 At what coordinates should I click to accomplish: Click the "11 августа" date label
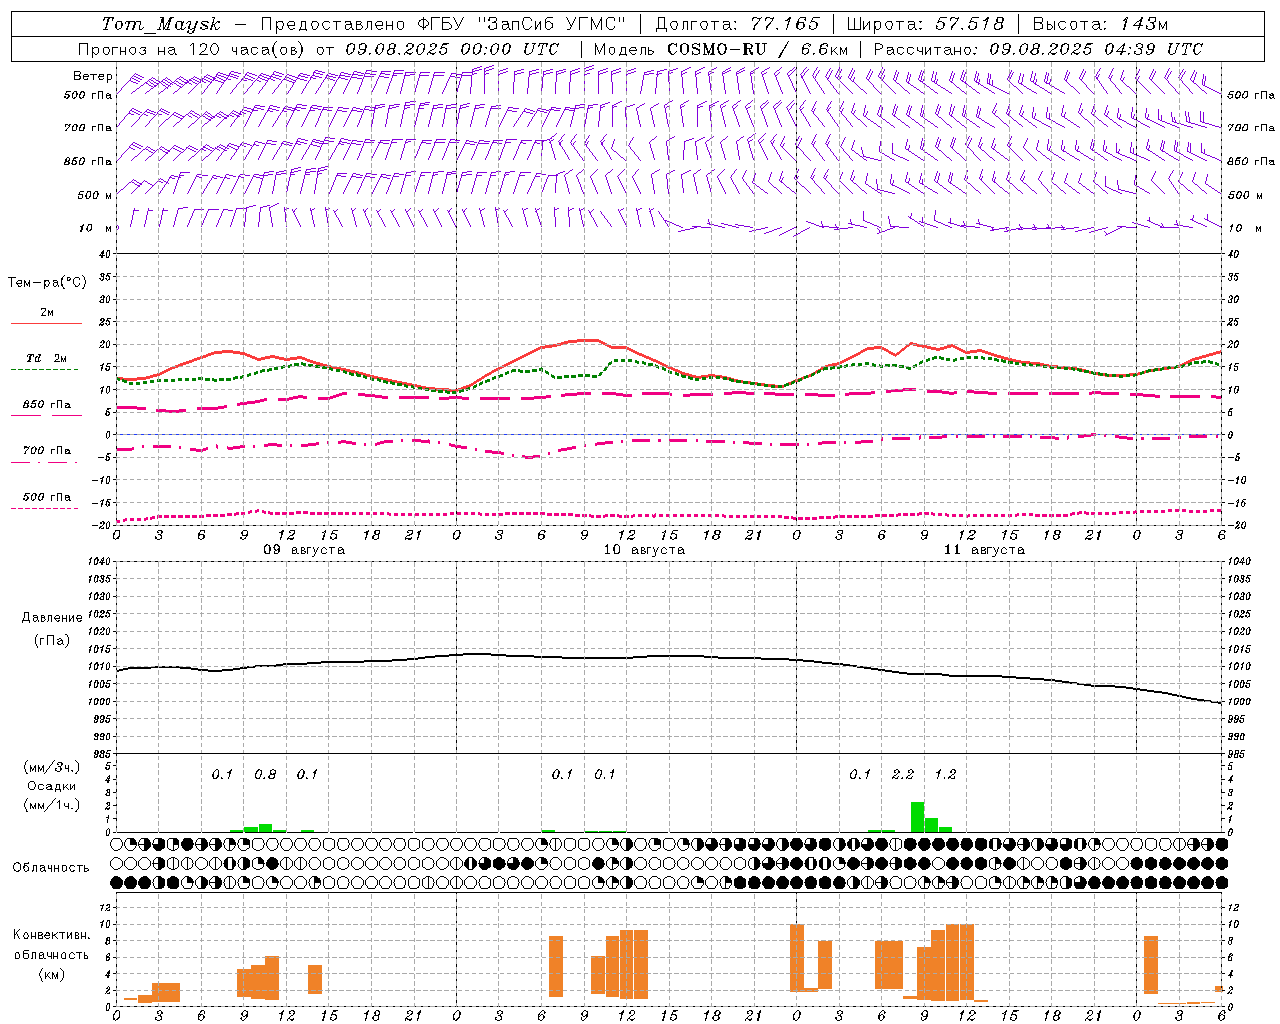tap(984, 550)
